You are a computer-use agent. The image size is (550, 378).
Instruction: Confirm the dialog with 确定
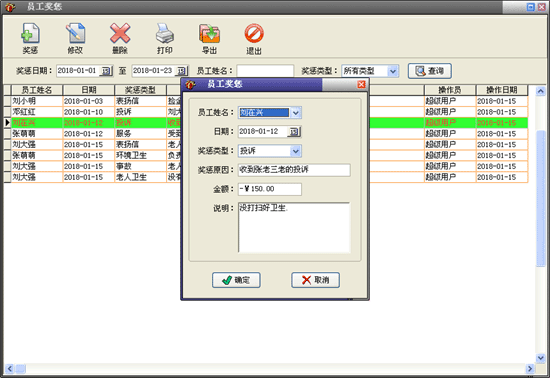pyautogui.click(x=236, y=280)
